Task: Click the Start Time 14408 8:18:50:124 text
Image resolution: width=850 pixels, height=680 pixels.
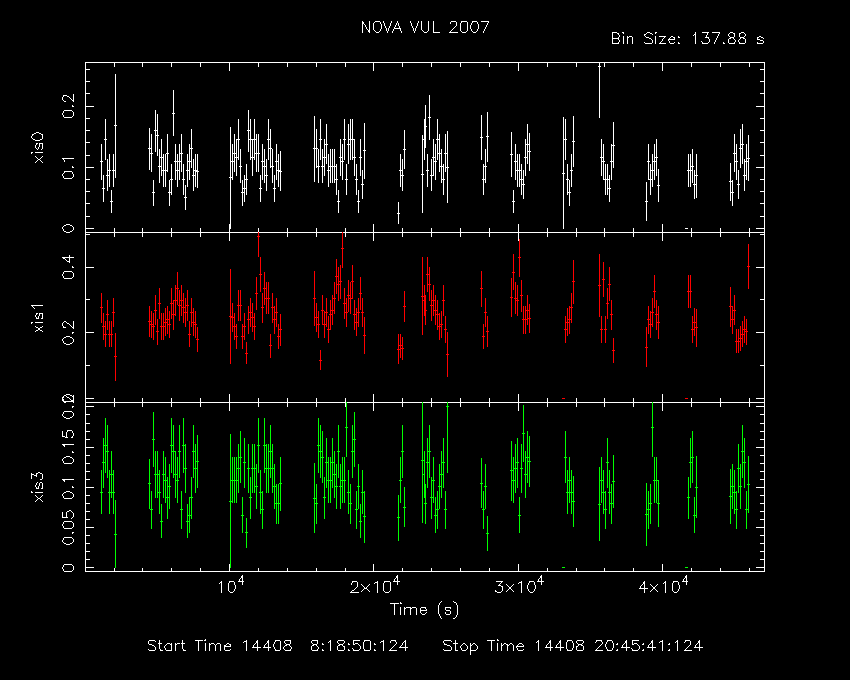Action: coord(278,646)
